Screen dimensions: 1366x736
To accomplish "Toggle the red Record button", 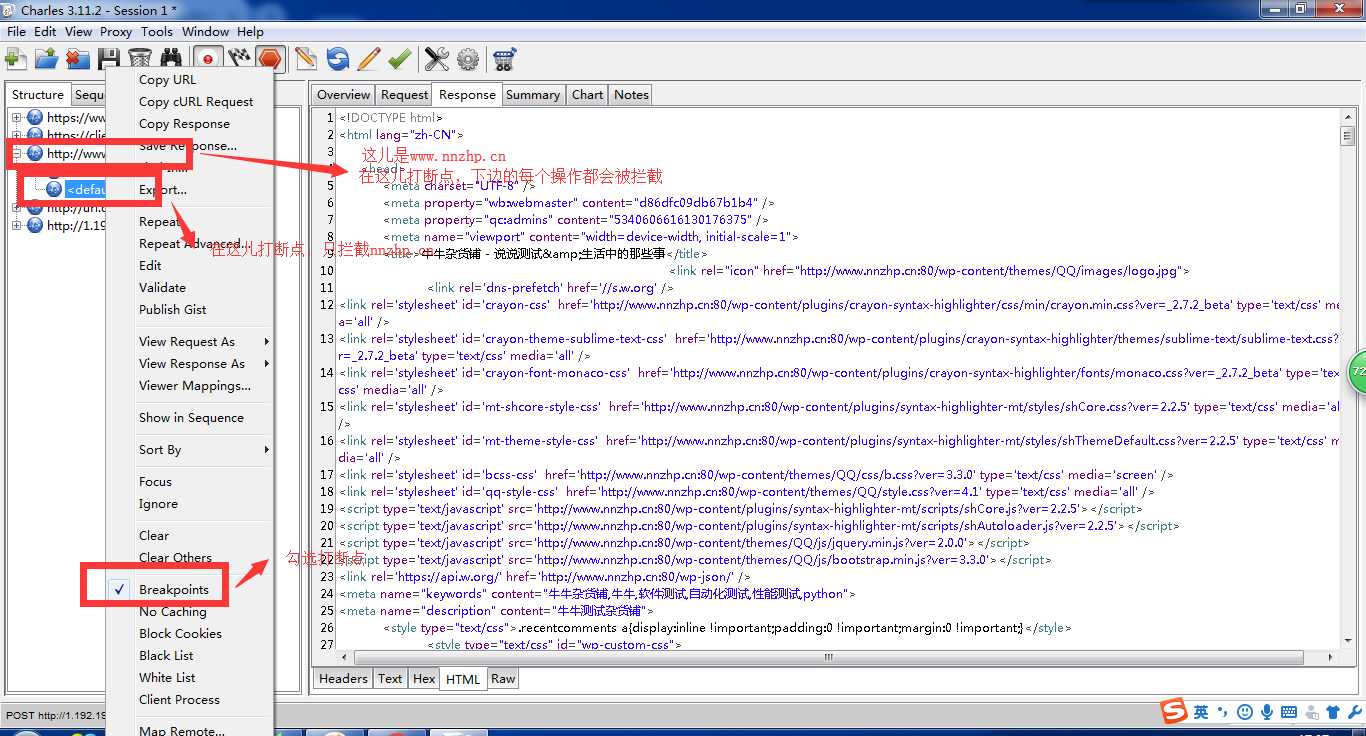I will click(x=208, y=59).
